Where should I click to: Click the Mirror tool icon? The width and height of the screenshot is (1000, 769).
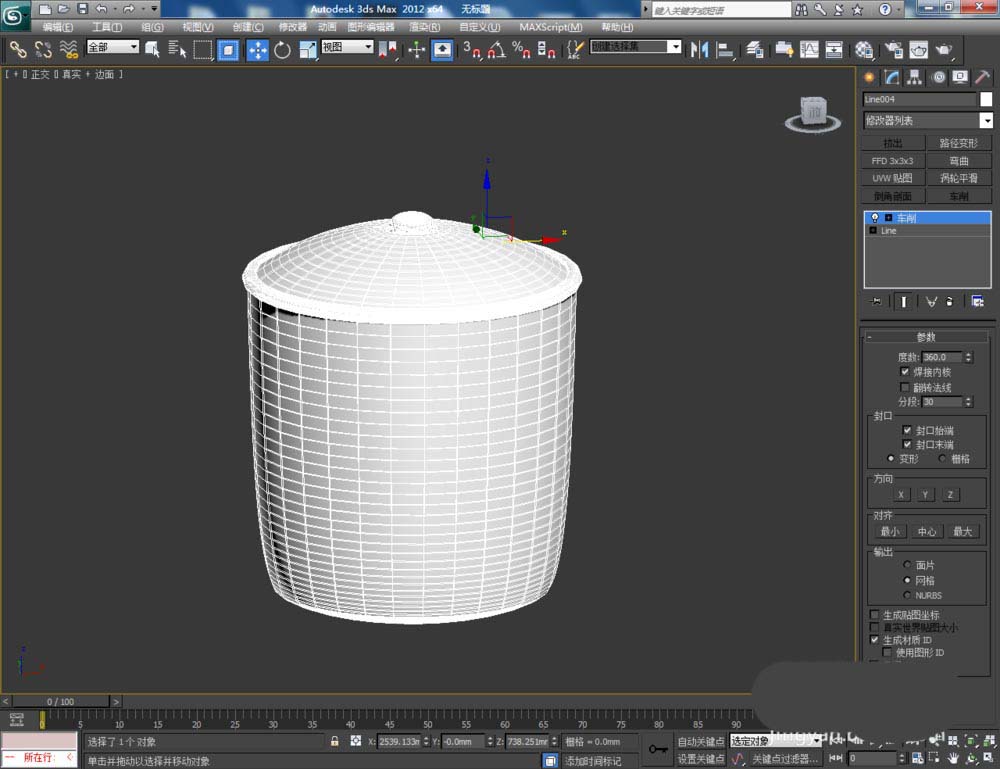(700, 49)
